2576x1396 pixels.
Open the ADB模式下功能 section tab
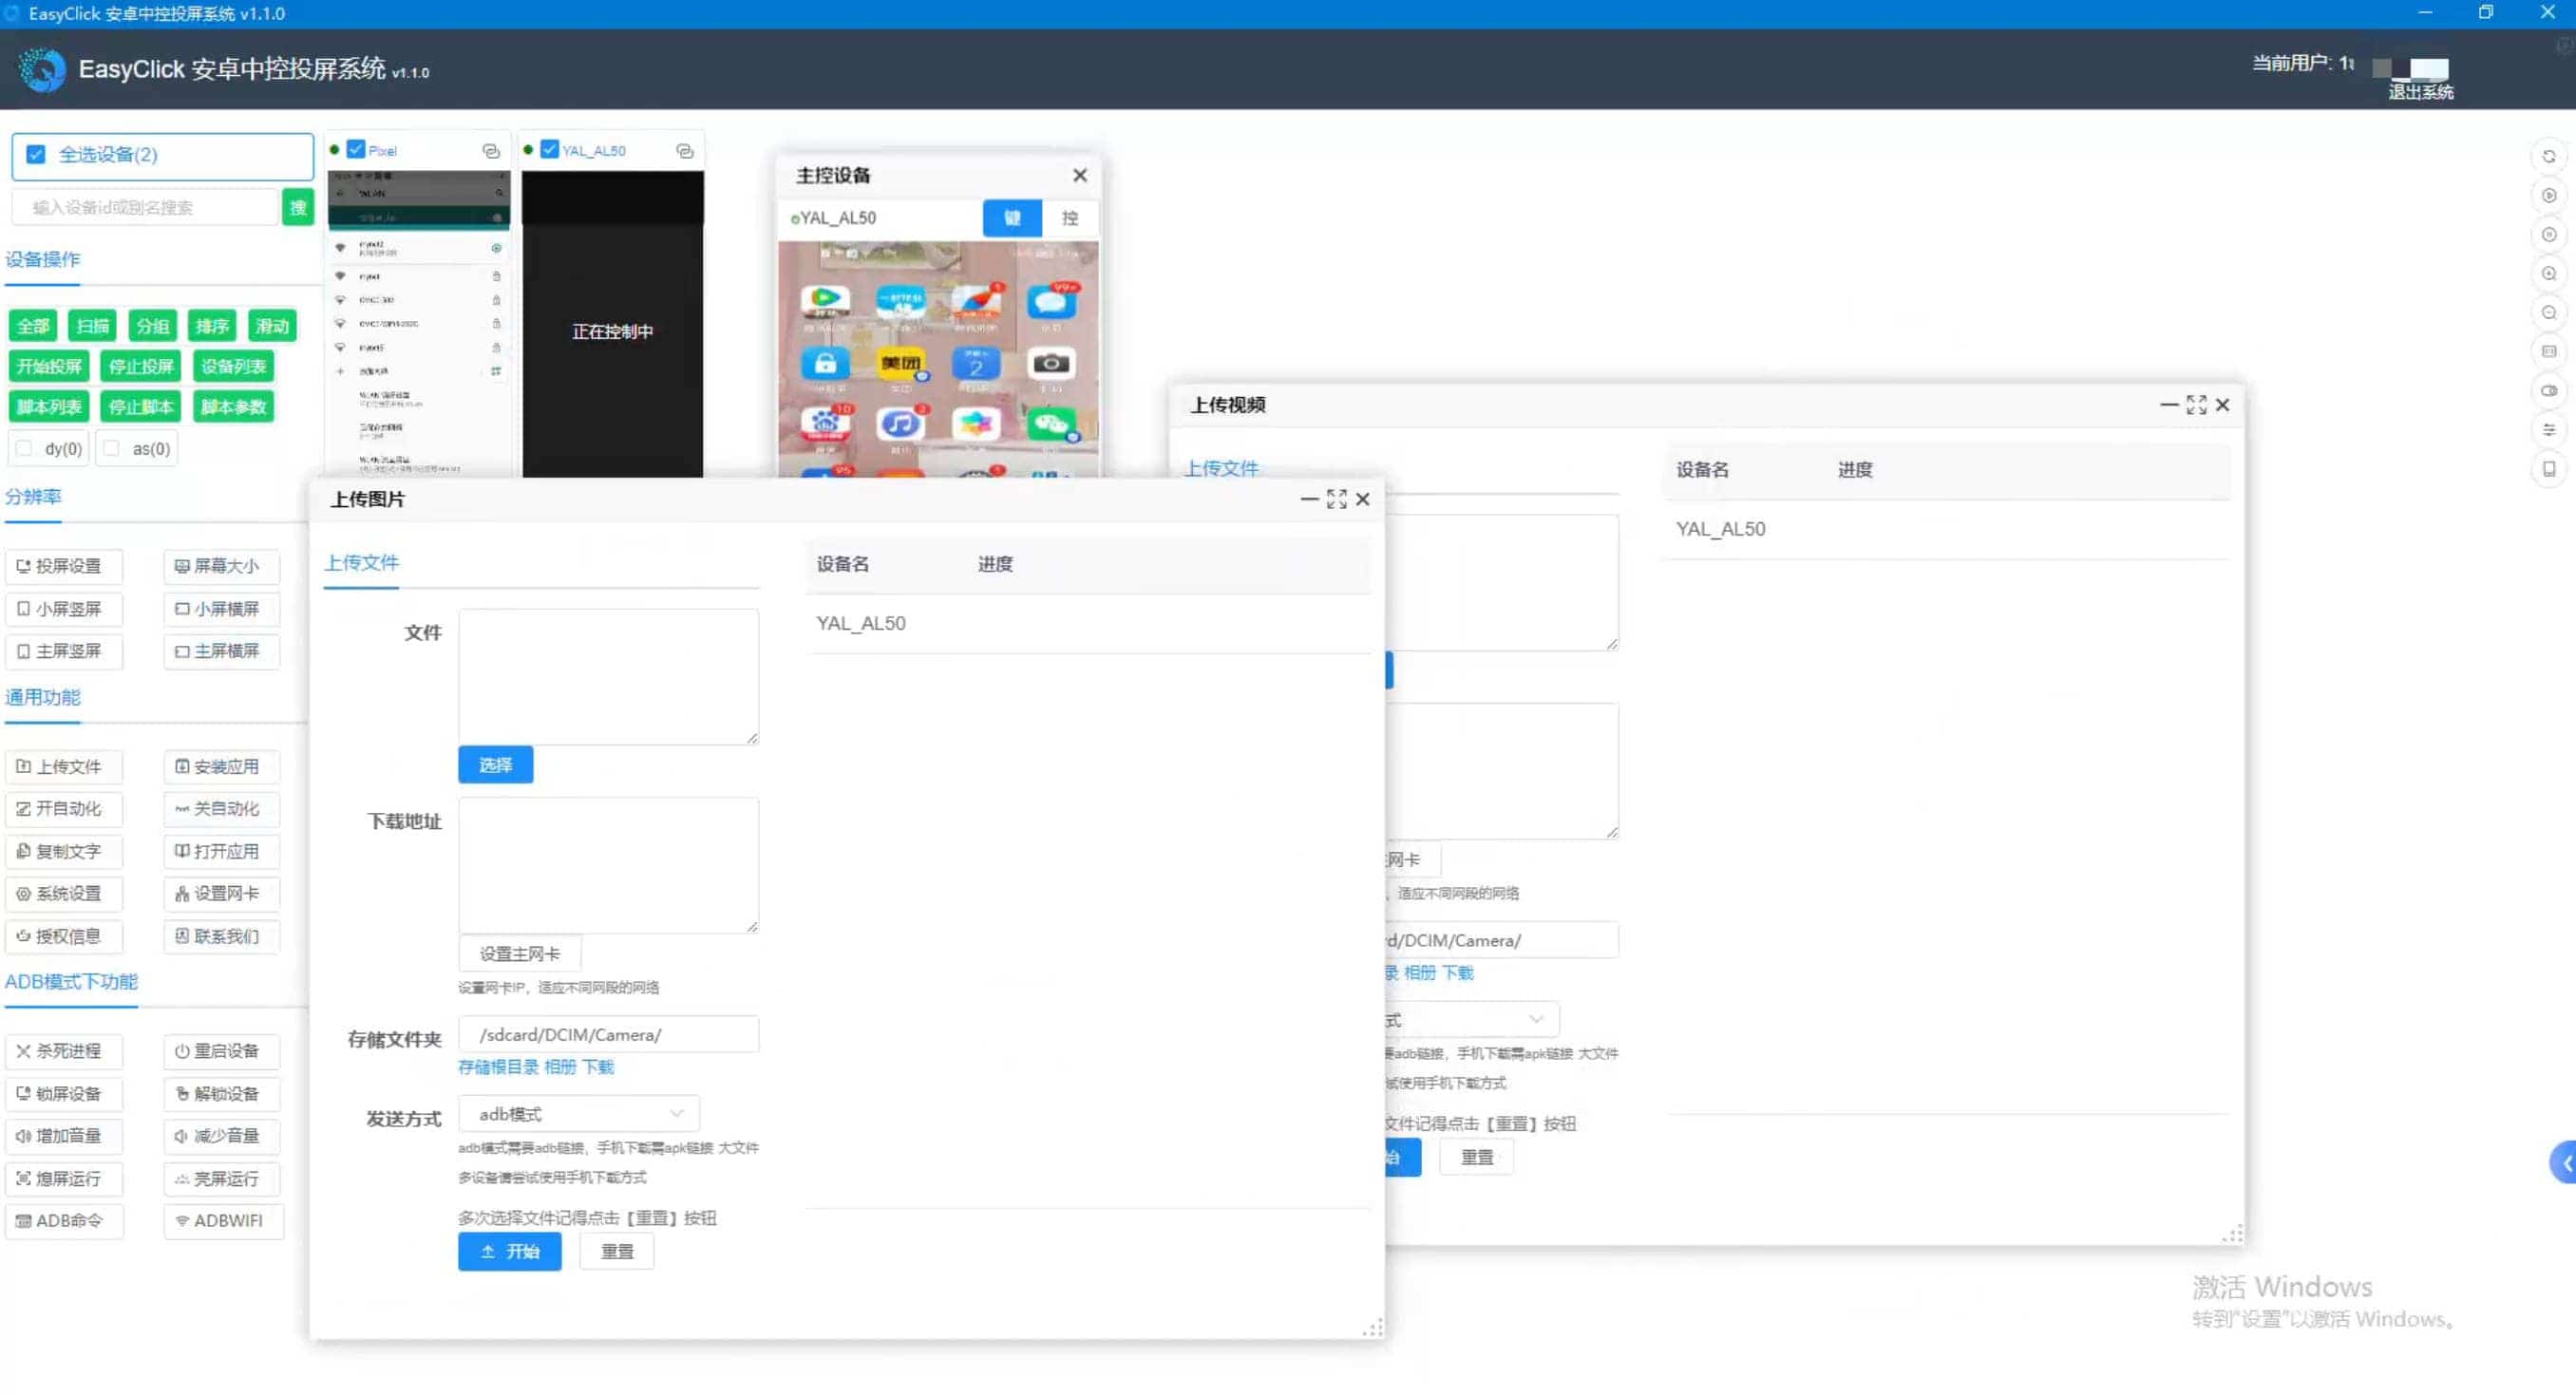coord(71,981)
